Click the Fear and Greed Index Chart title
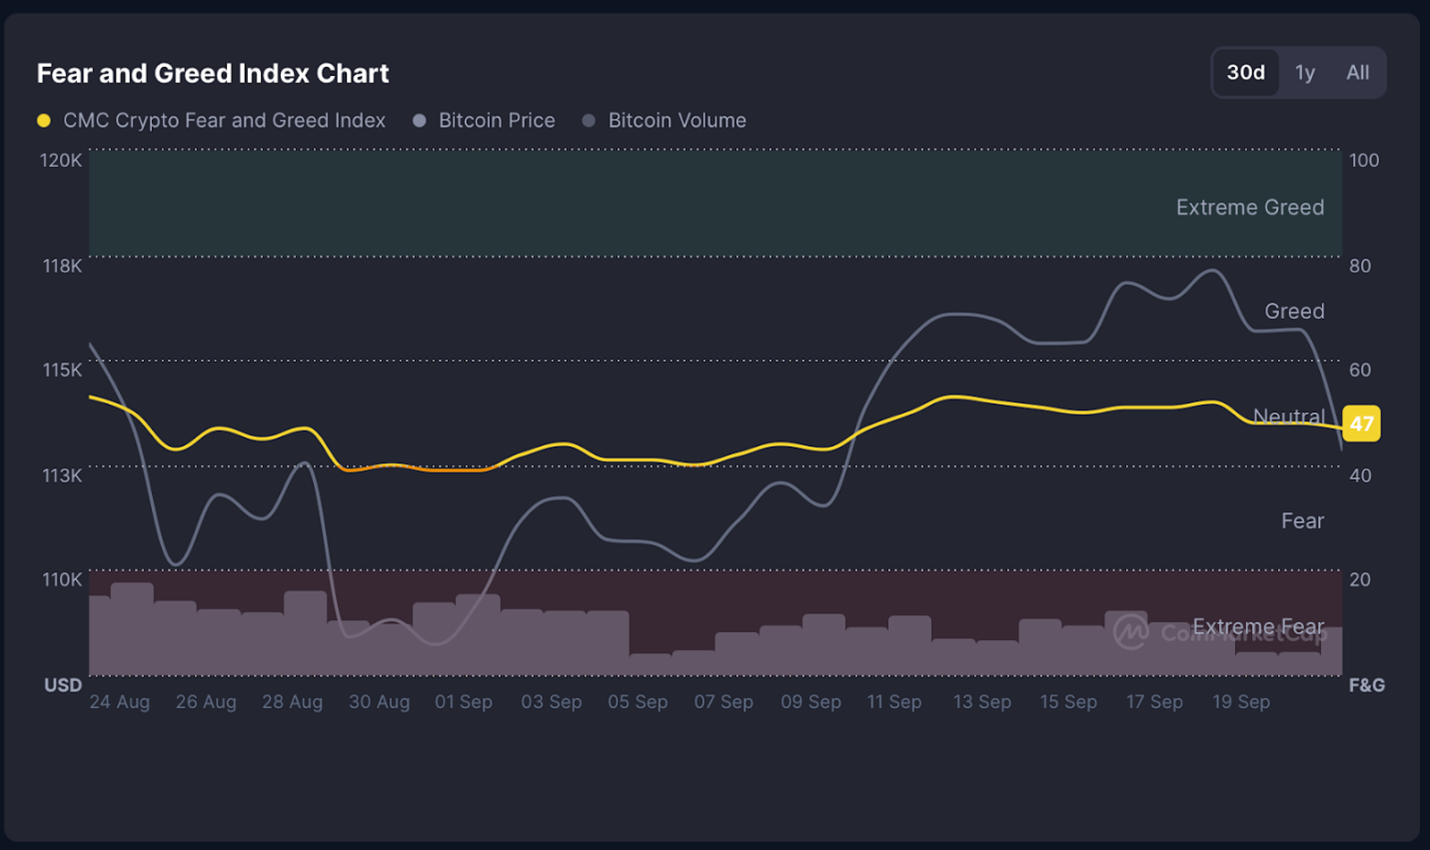The width and height of the screenshot is (1430, 850). pos(213,74)
